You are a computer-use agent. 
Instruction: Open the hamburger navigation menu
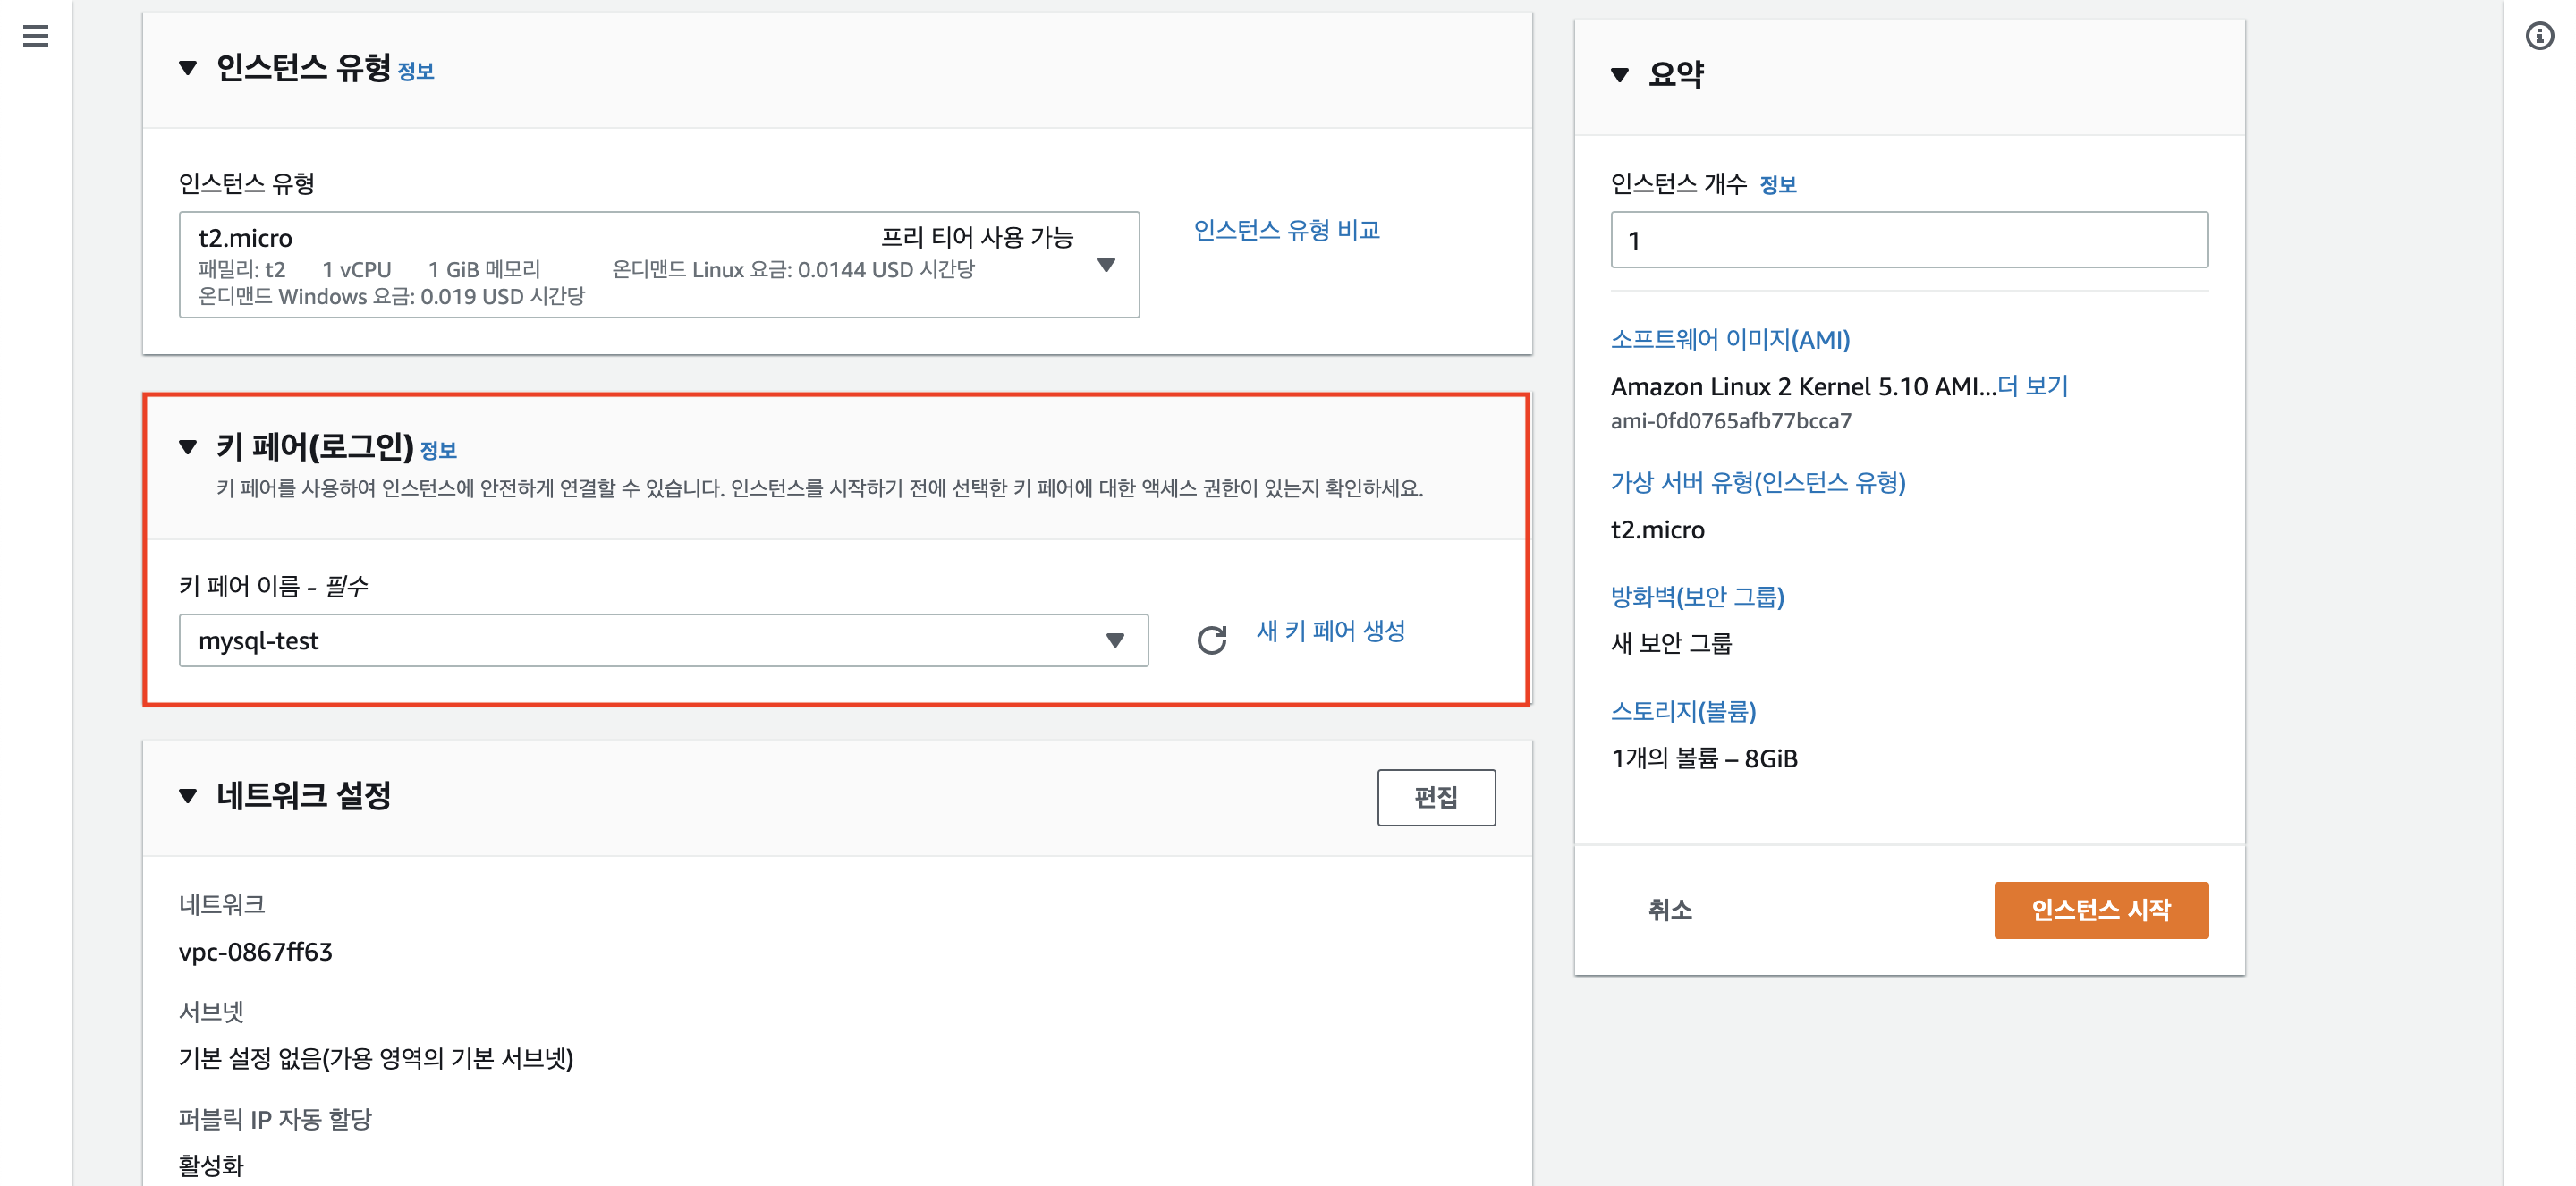36,36
